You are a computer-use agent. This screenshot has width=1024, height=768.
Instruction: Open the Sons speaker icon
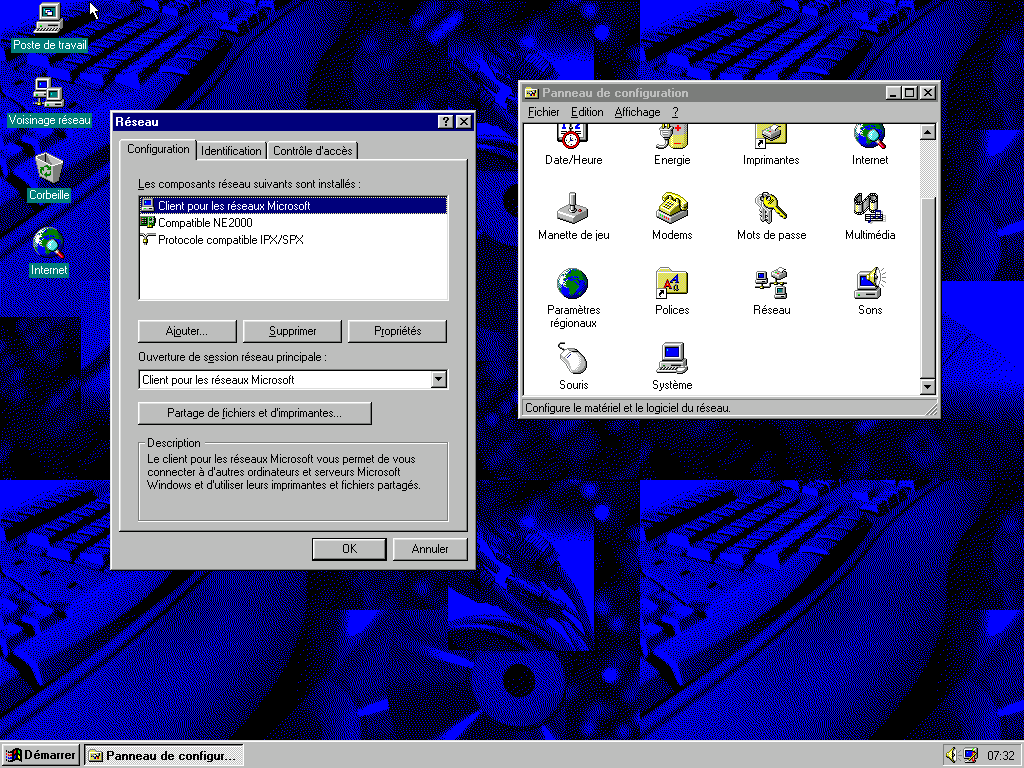[x=870, y=283]
